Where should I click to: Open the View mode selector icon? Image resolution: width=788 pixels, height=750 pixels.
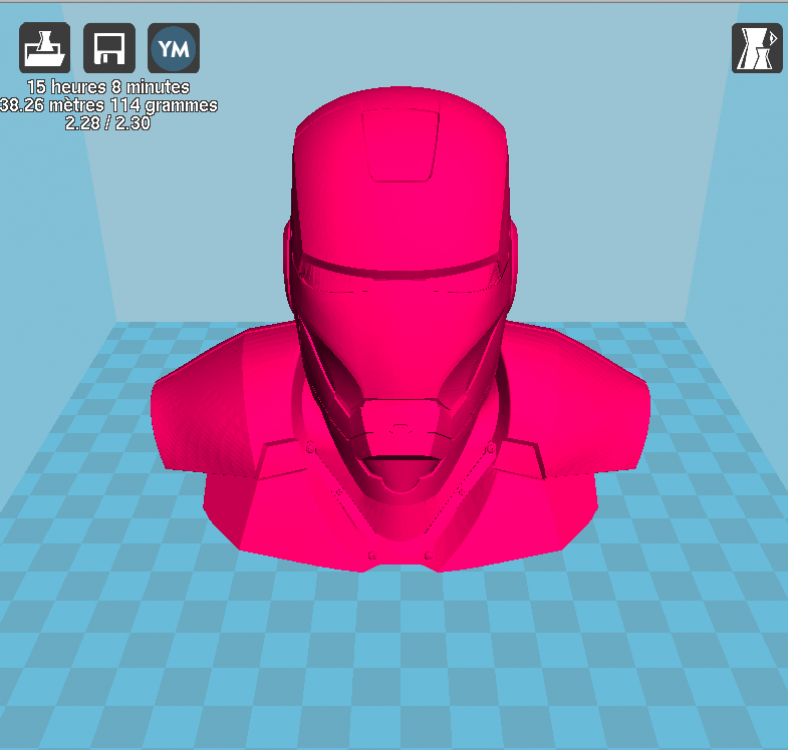click(757, 48)
